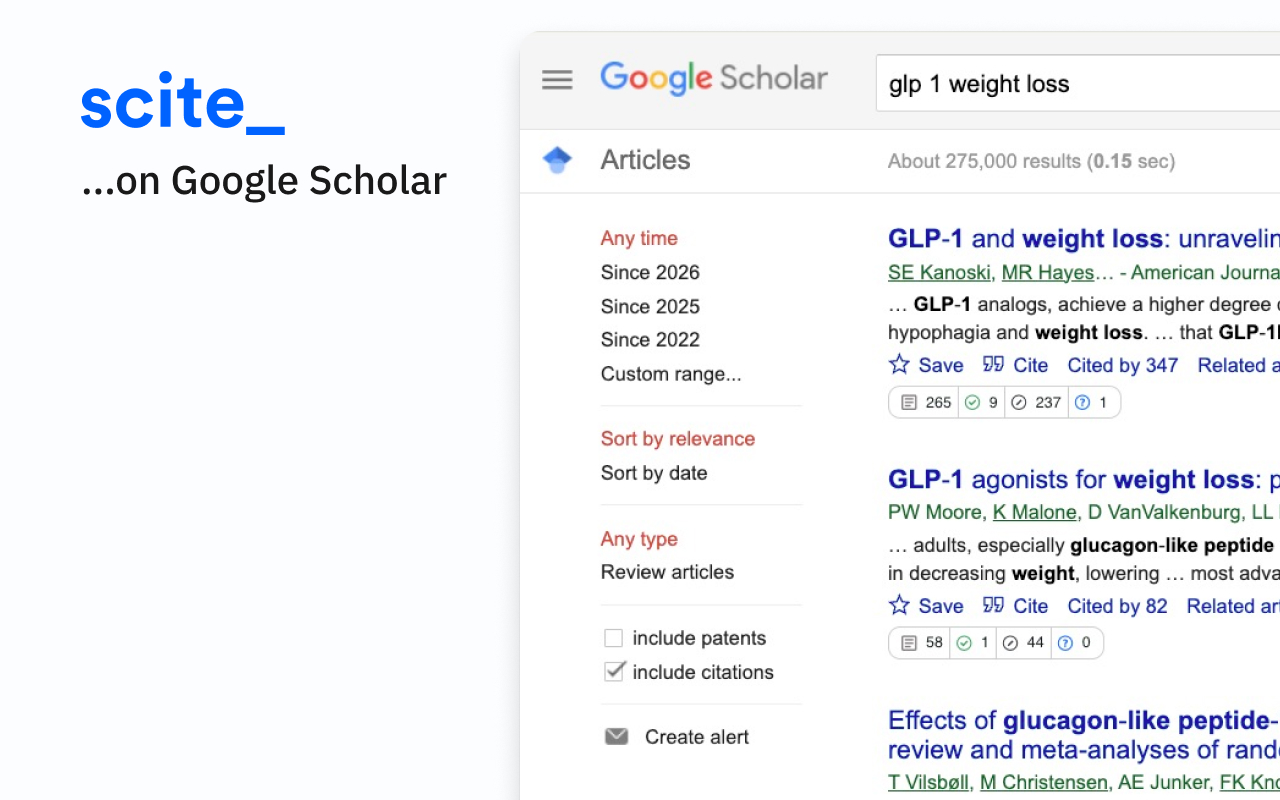Screen dimensions: 1280x800
Task: Enable the include patents checkbox
Action: 614,638
